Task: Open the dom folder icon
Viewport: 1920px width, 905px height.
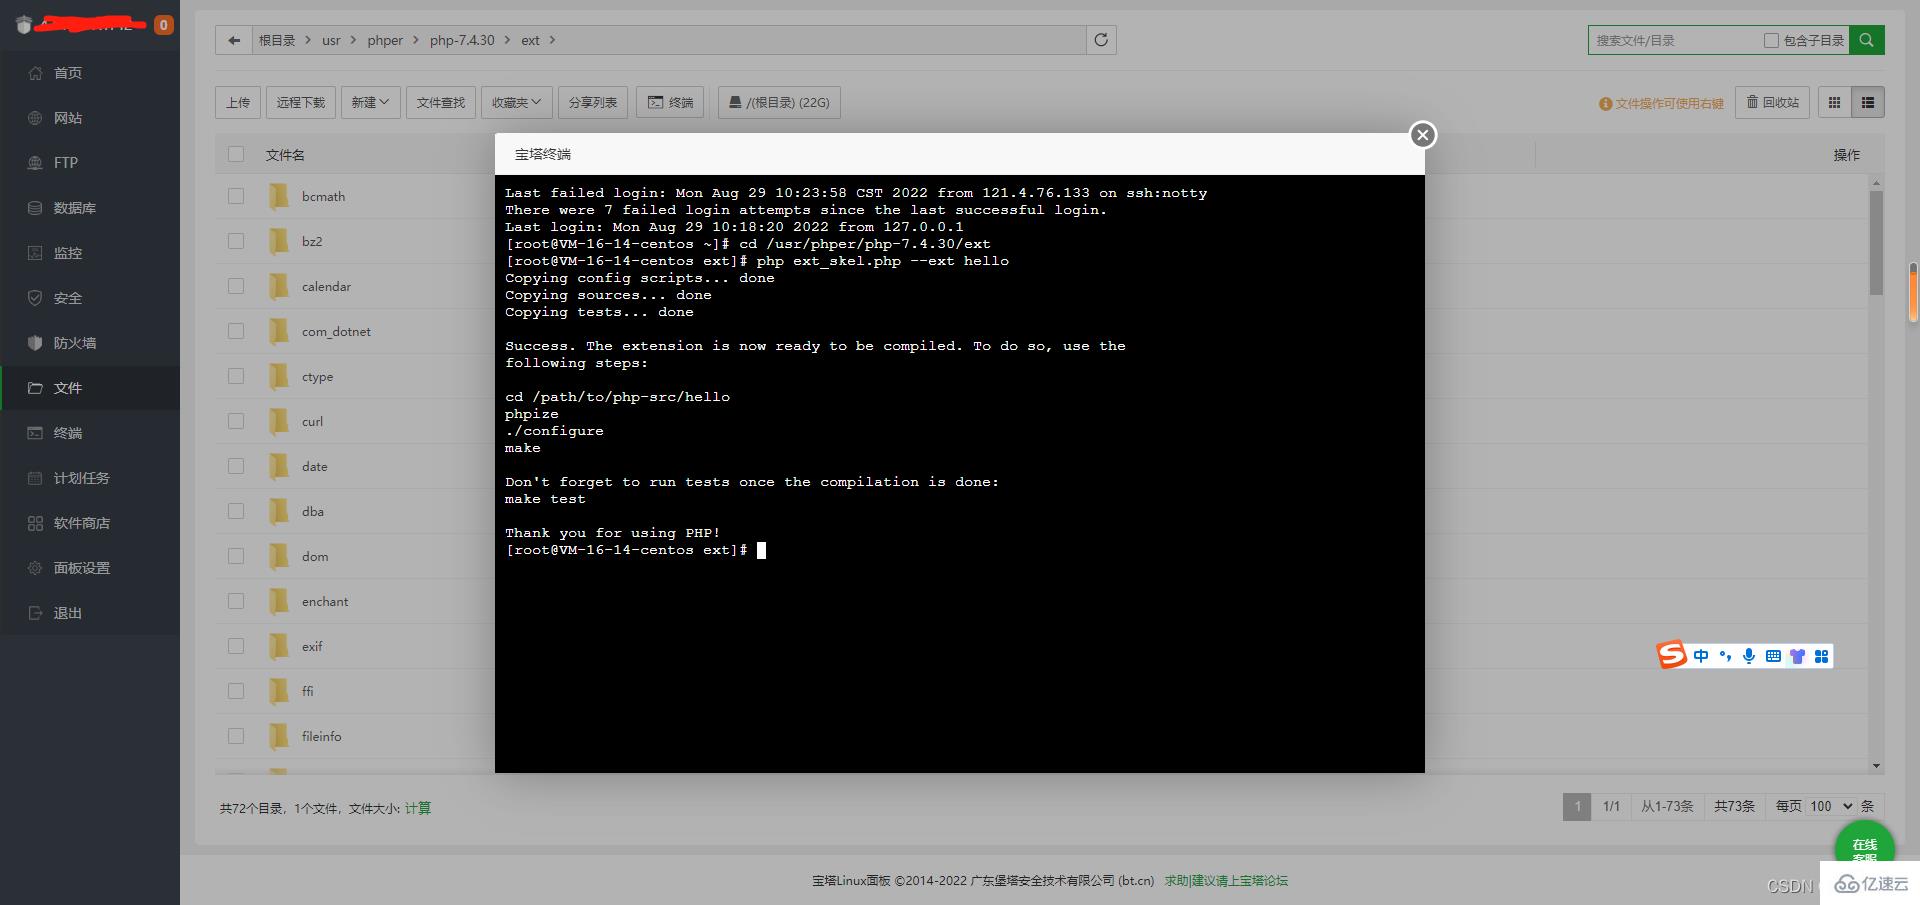Action: pos(279,556)
